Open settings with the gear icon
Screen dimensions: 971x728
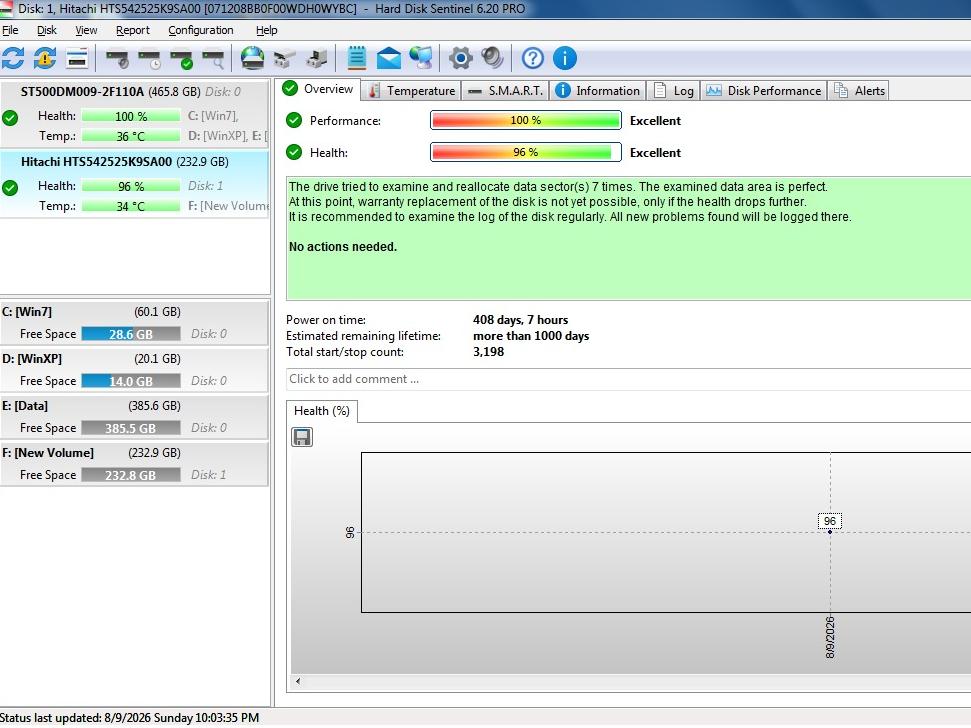[x=461, y=58]
